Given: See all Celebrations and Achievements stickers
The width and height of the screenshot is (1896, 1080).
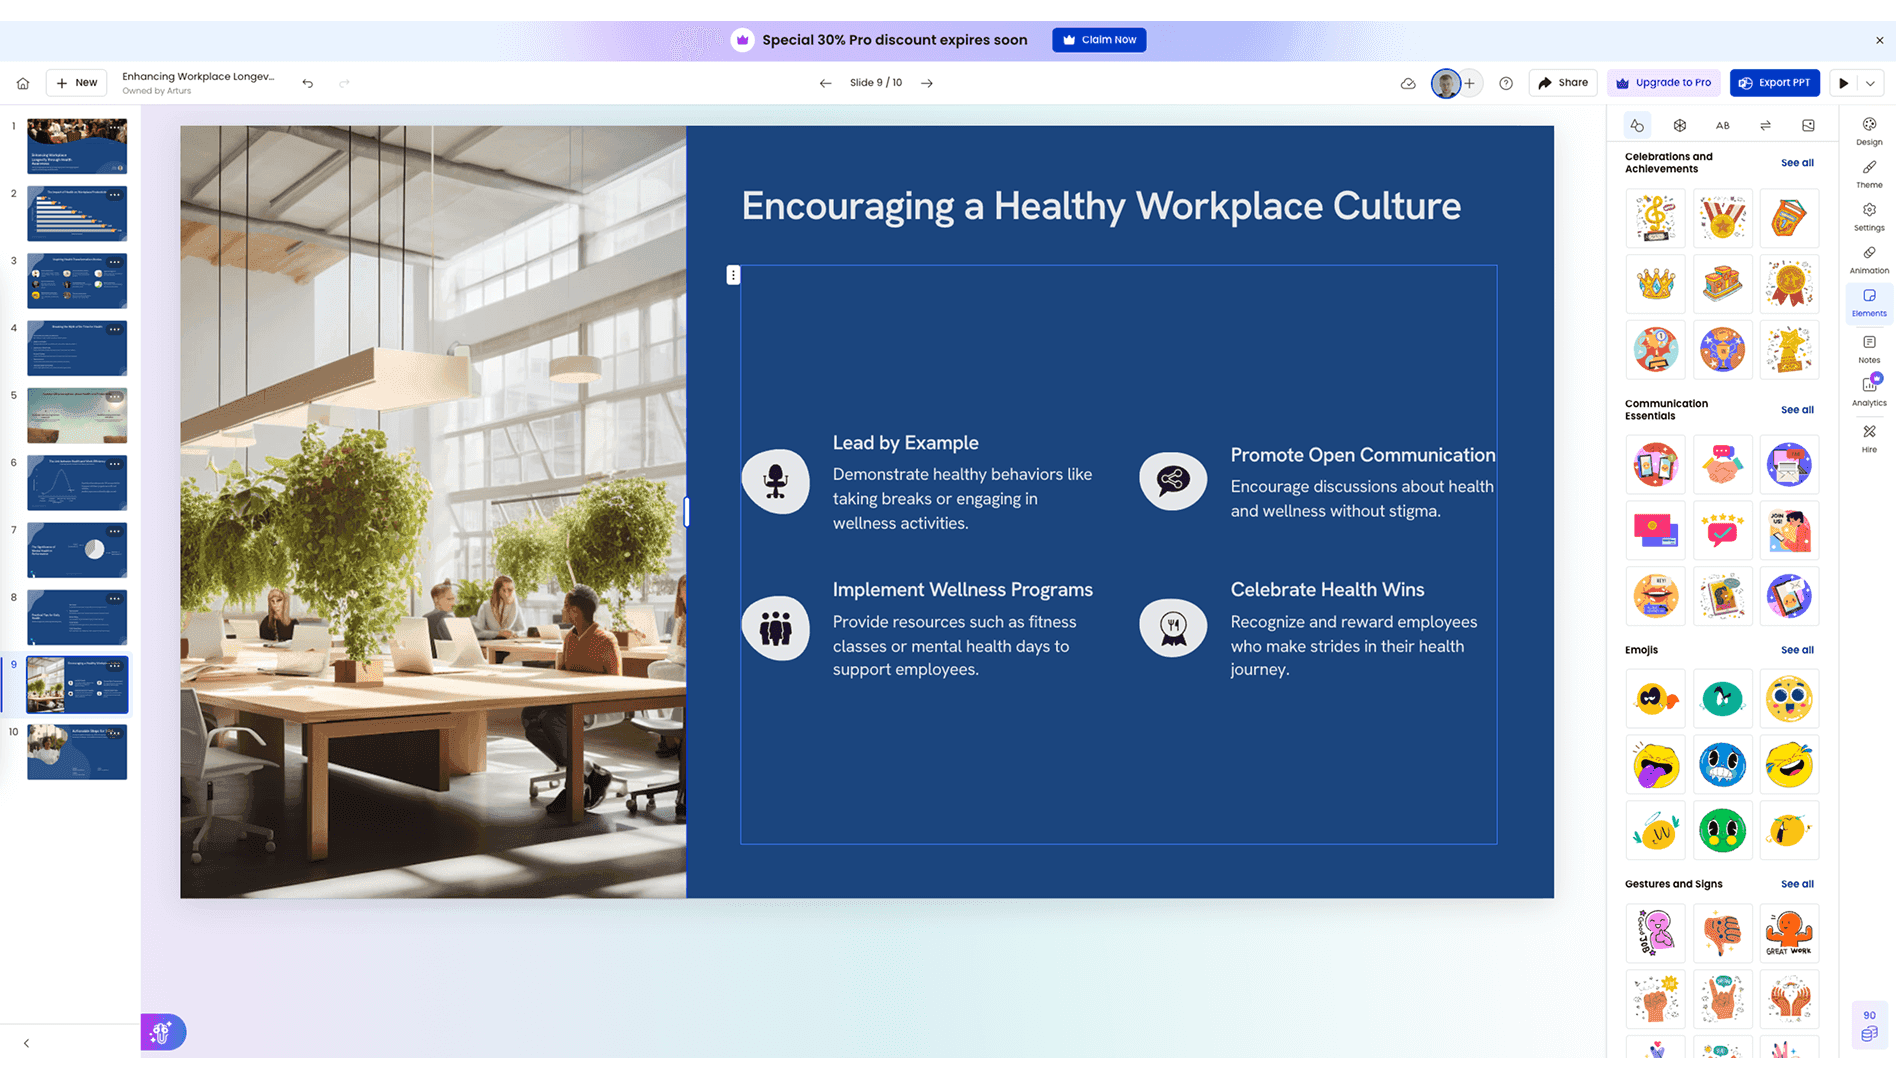Looking at the screenshot, I should [x=1797, y=163].
